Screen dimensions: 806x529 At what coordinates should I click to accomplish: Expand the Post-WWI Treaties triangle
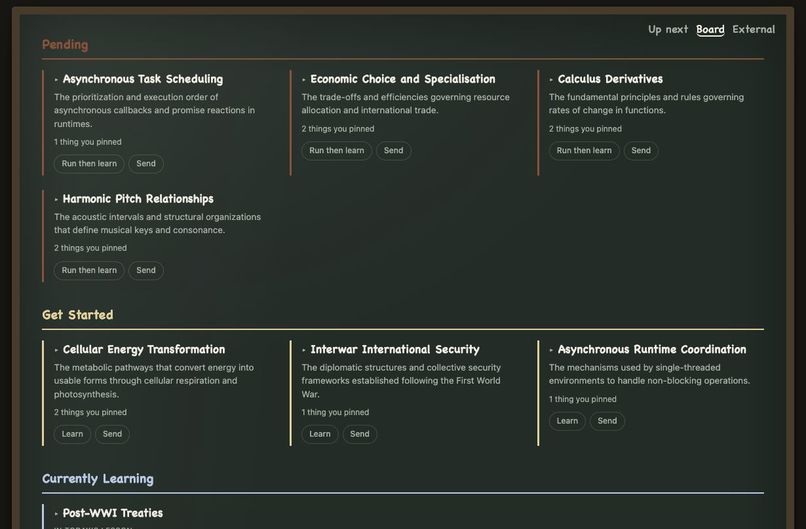coord(56,514)
